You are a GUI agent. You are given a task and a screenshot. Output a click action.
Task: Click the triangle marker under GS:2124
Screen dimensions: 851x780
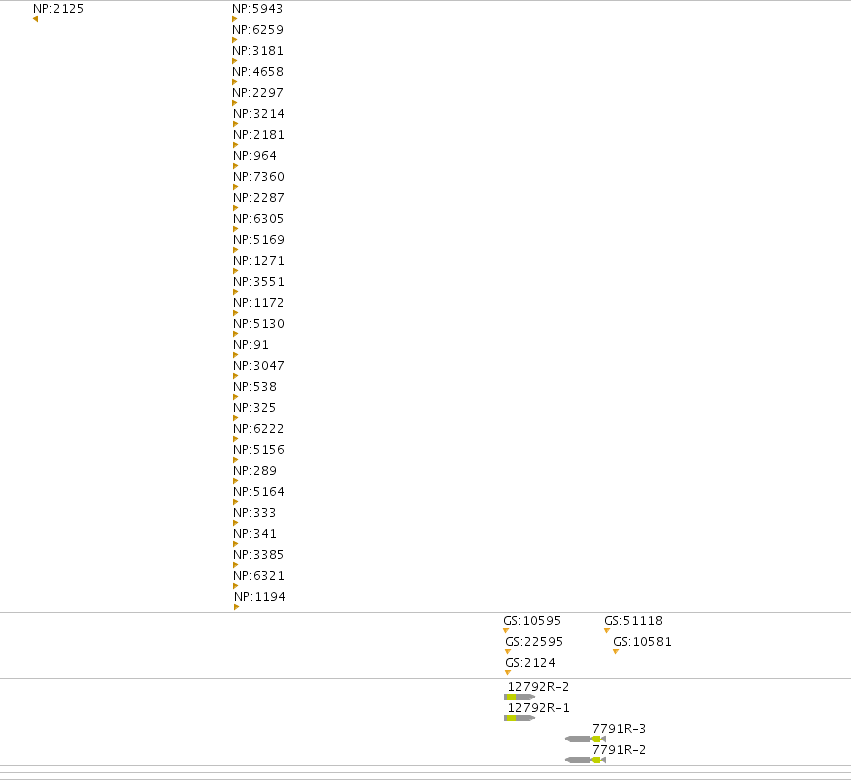pos(508,673)
